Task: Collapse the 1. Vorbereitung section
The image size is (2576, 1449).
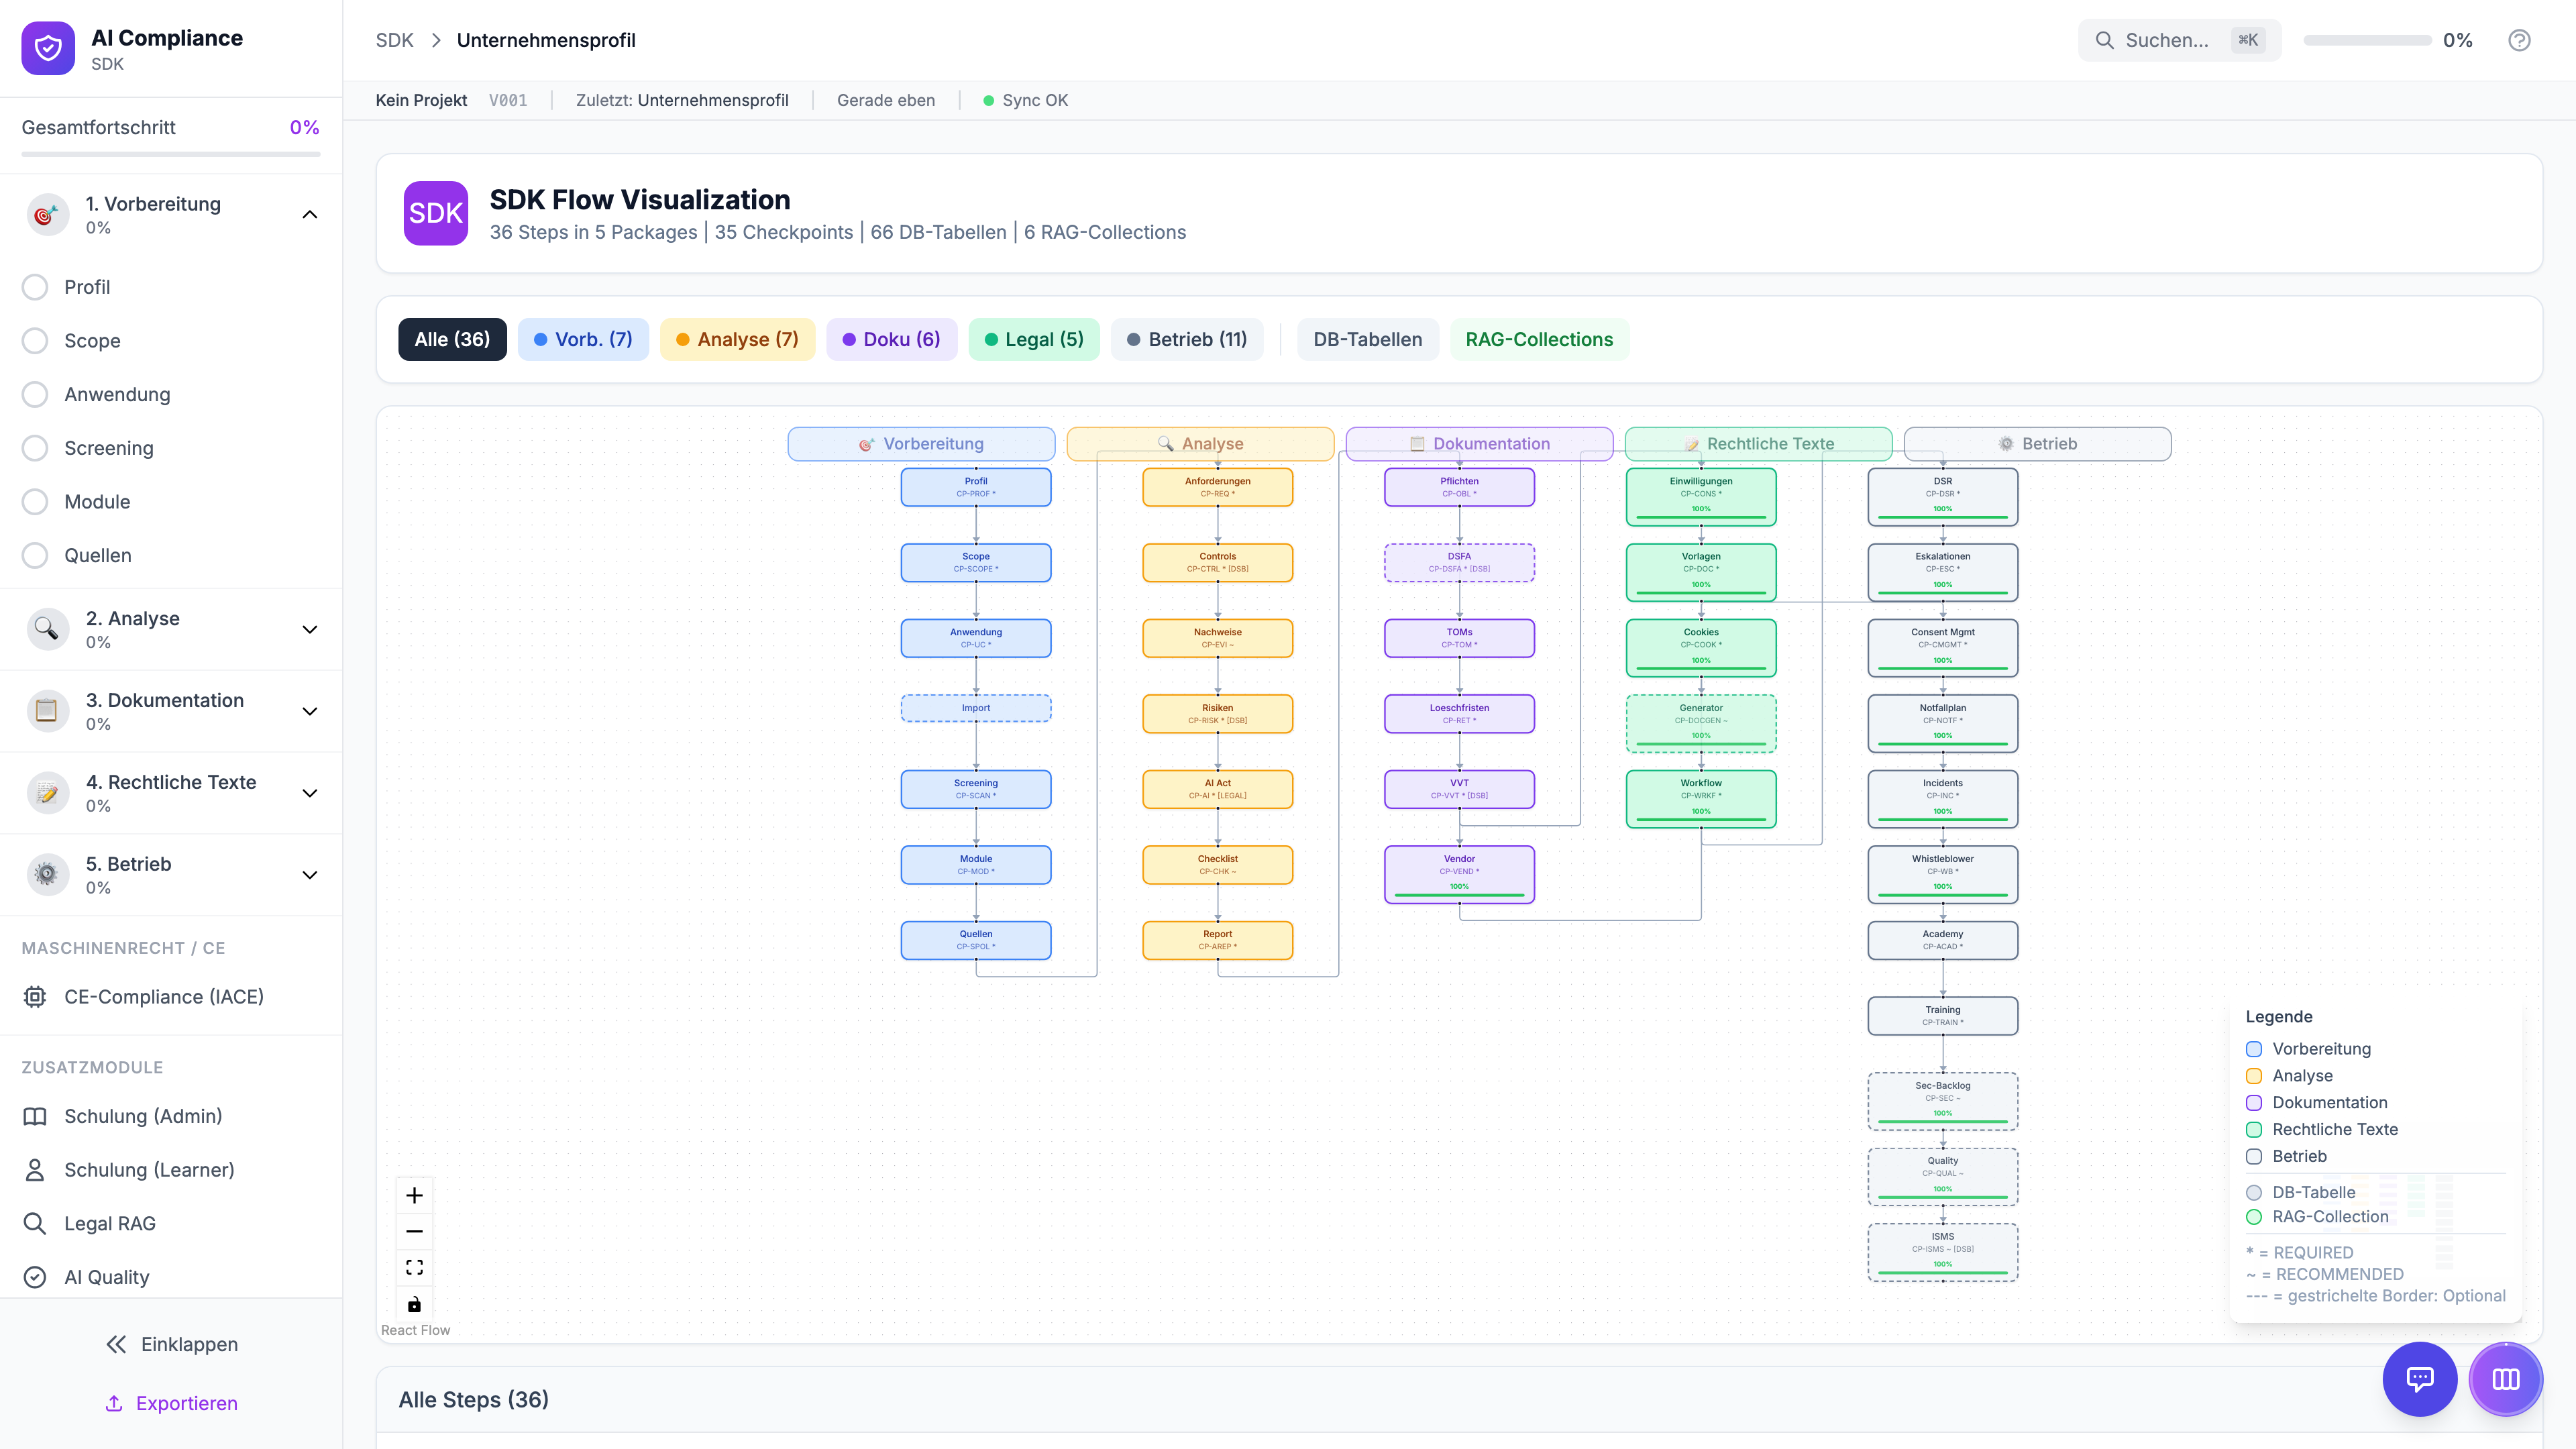Action: click(x=309, y=214)
